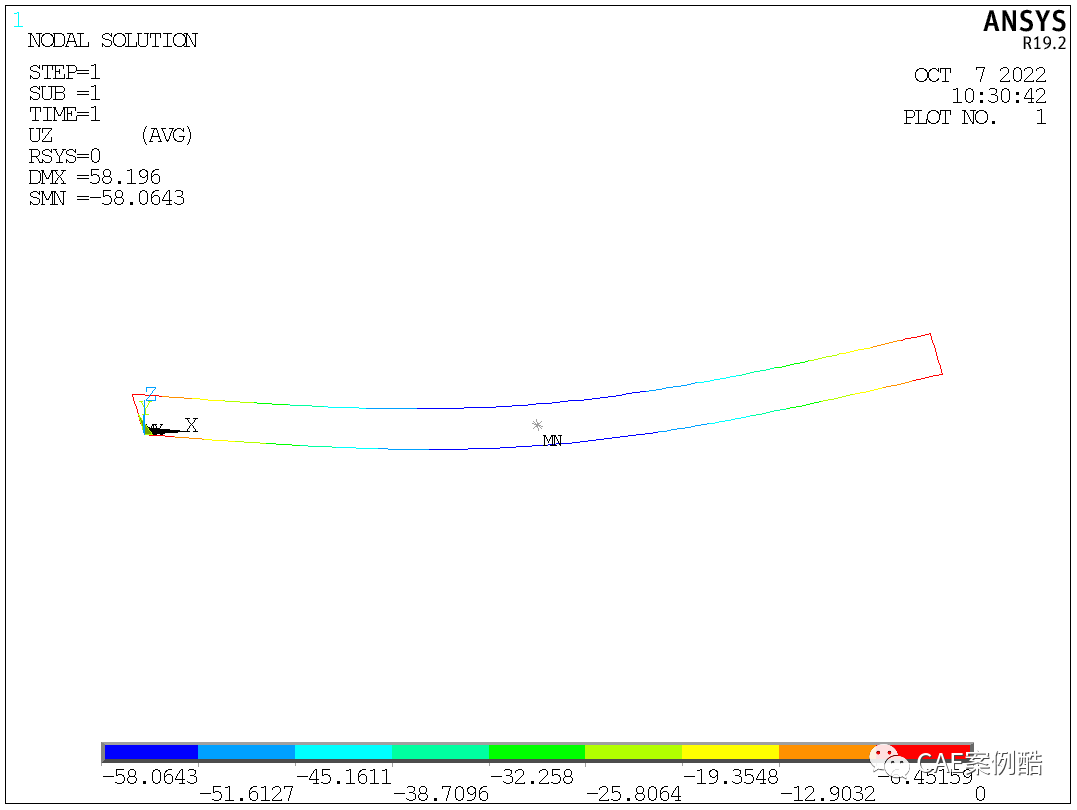1077x810 pixels.
Task: Click the PLOT NO. 1 text
Action: pos(975,117)
